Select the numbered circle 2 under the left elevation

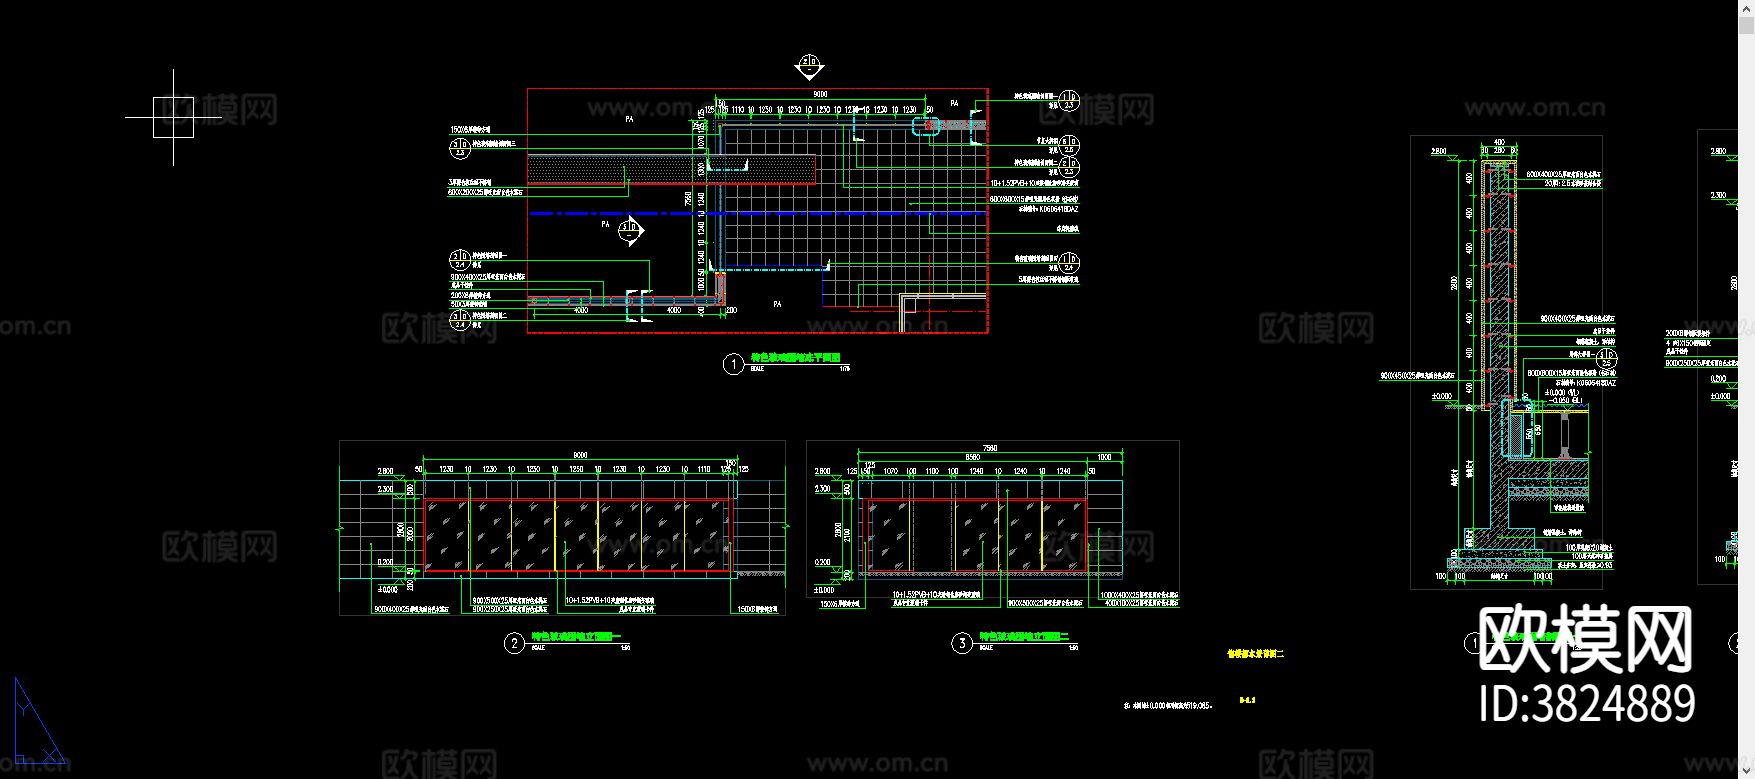(514, 643)
